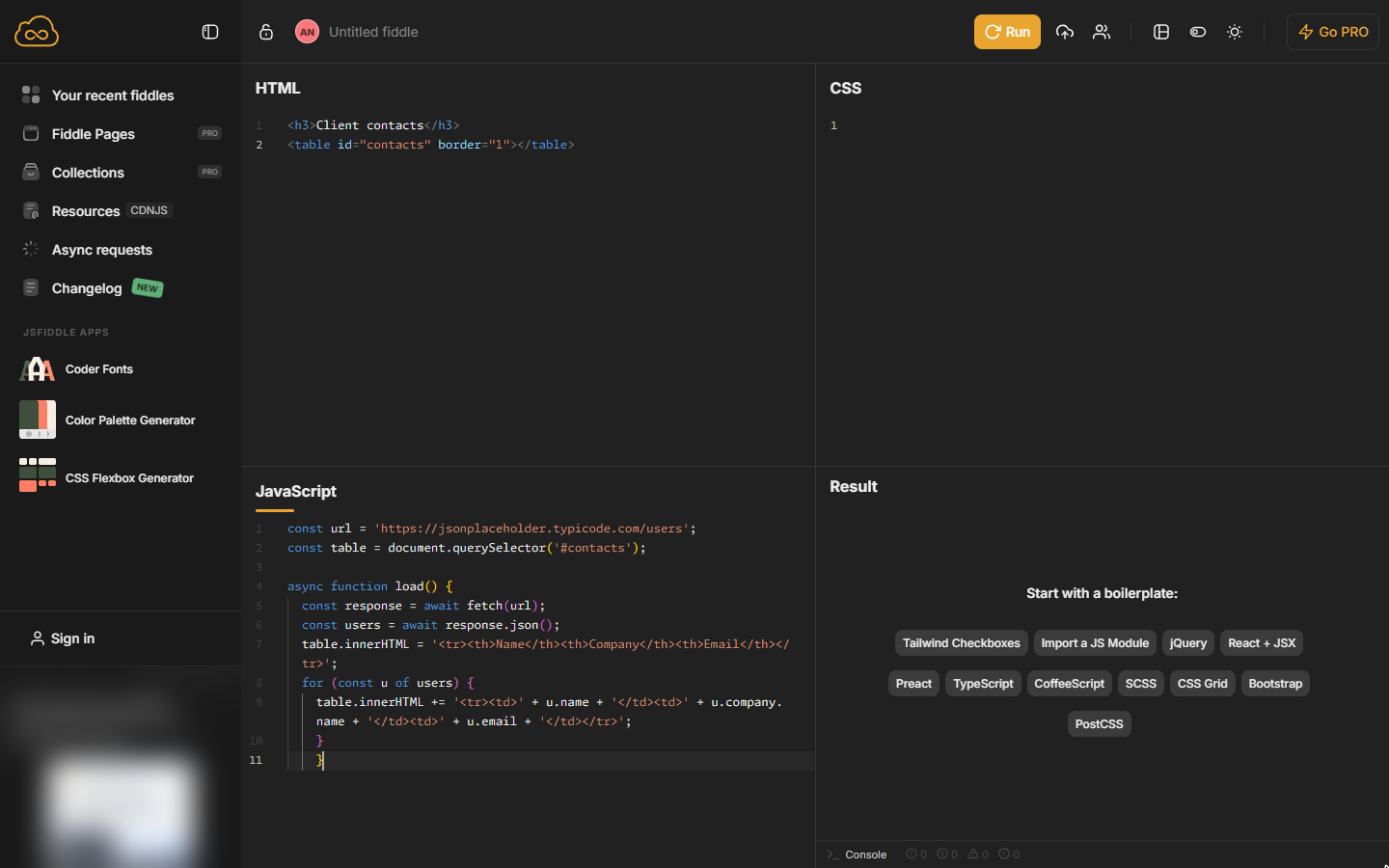This screenshot has height=868, width=1389.
Task: Open the Async requests item
Action: pyautogui.click(x=102, y=249)
